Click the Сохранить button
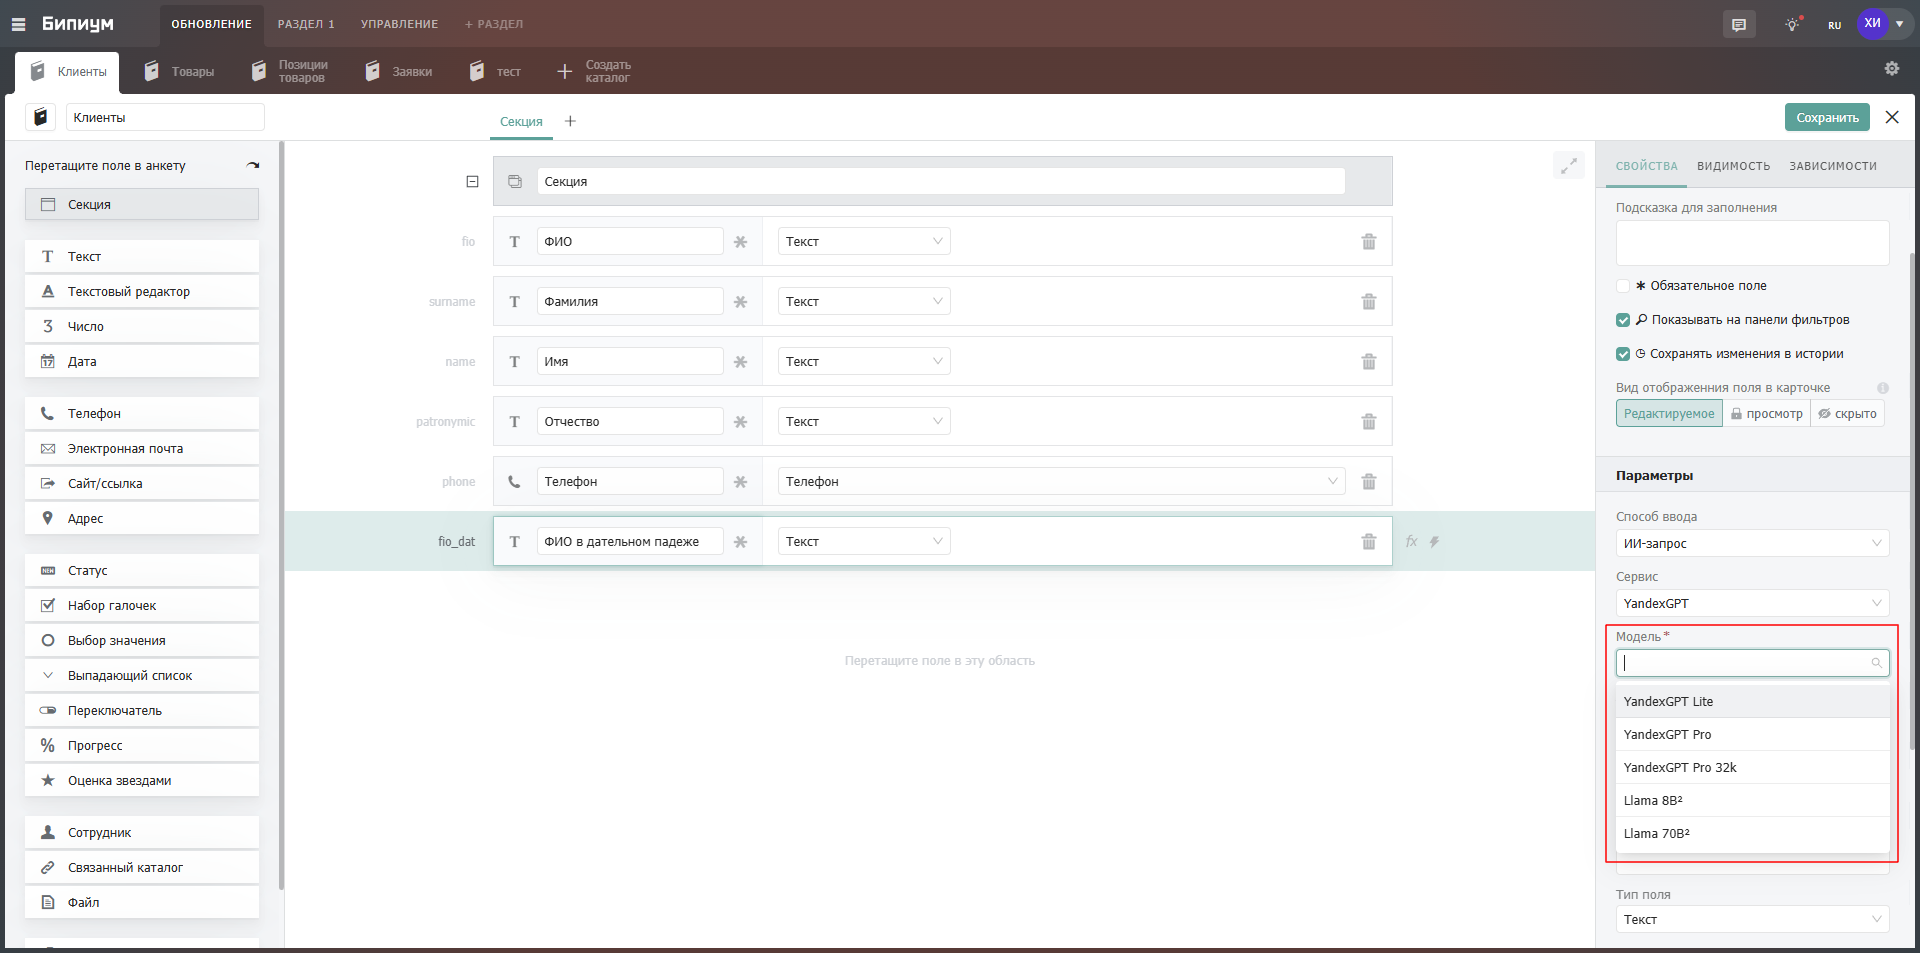The image size is (1920, 953). click(1826, 118)
